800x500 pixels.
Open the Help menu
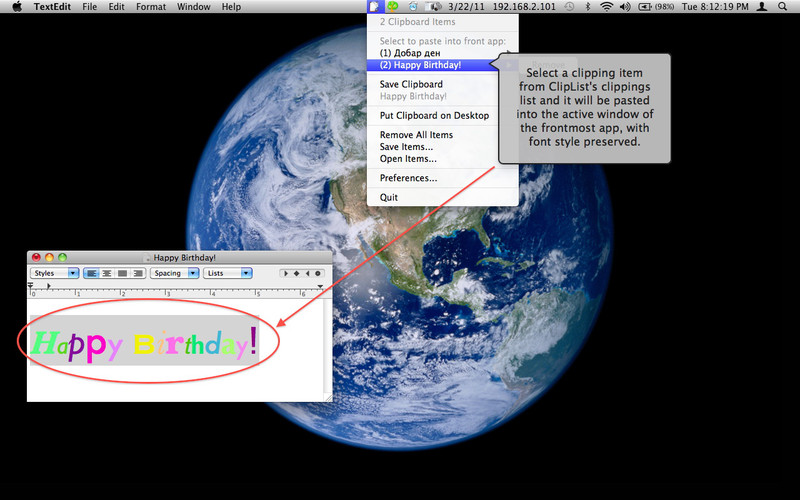click(x=231, y=7)
